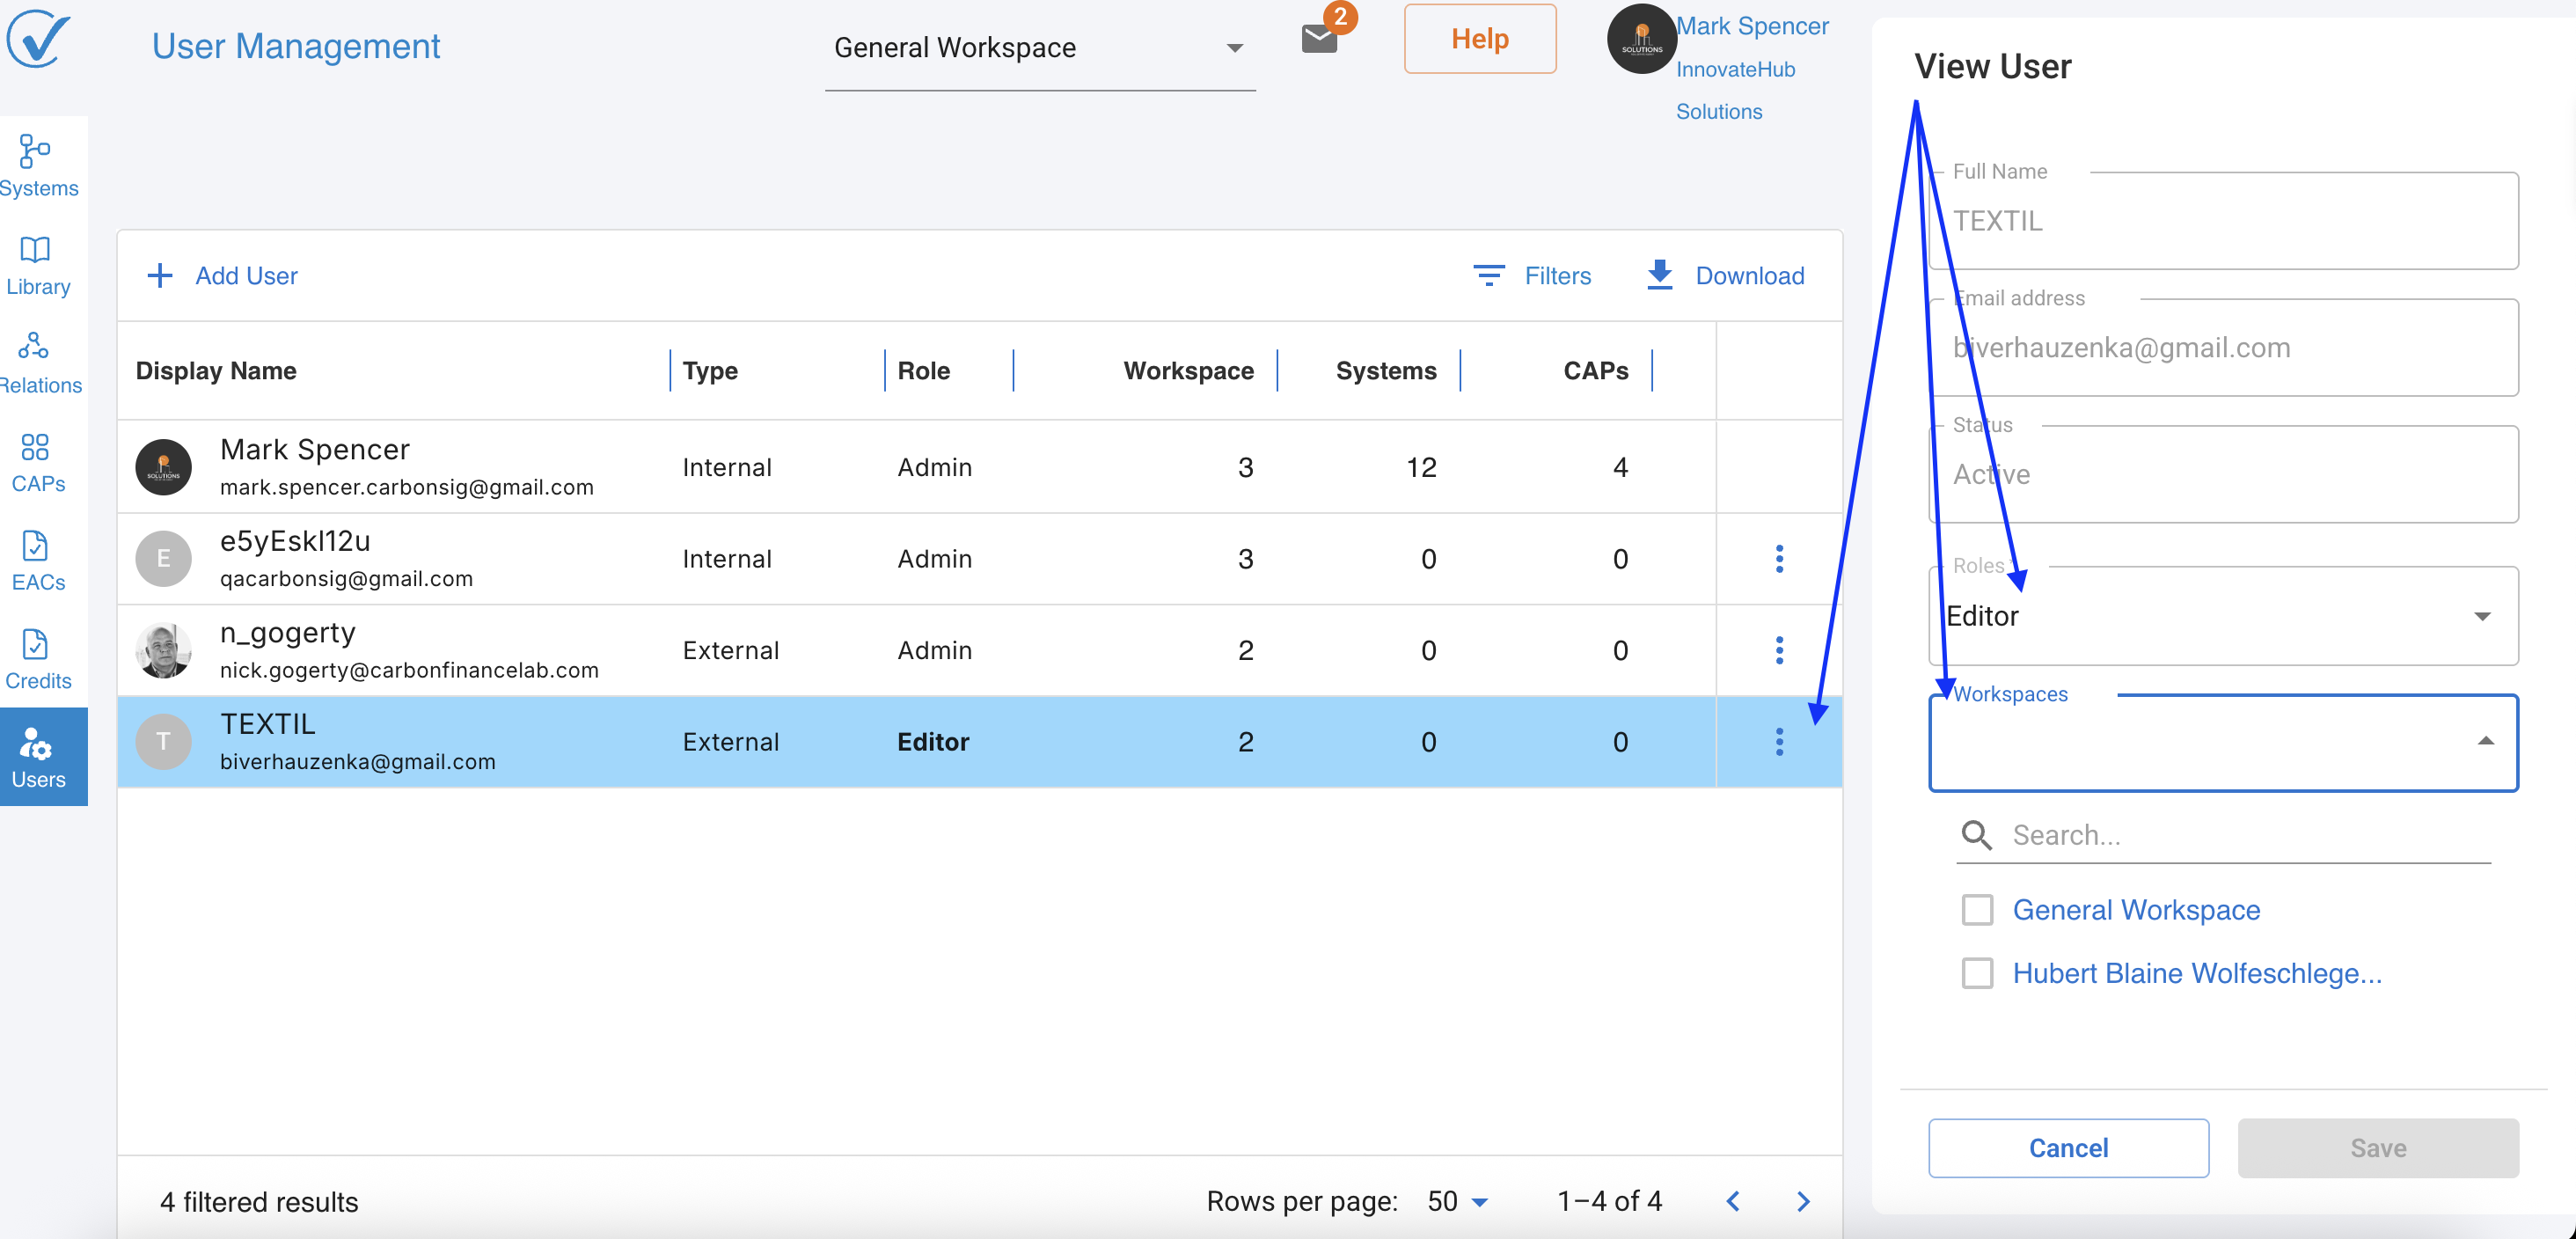The height and width of the screenshot is (1239, 2576).
Task: Open the Library sidebar icon
Action: click(x=37, y=265)
